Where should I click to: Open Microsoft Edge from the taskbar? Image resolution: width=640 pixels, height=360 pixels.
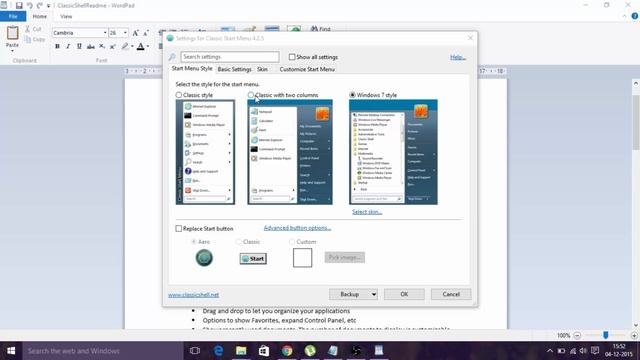(x=218, y=351)
